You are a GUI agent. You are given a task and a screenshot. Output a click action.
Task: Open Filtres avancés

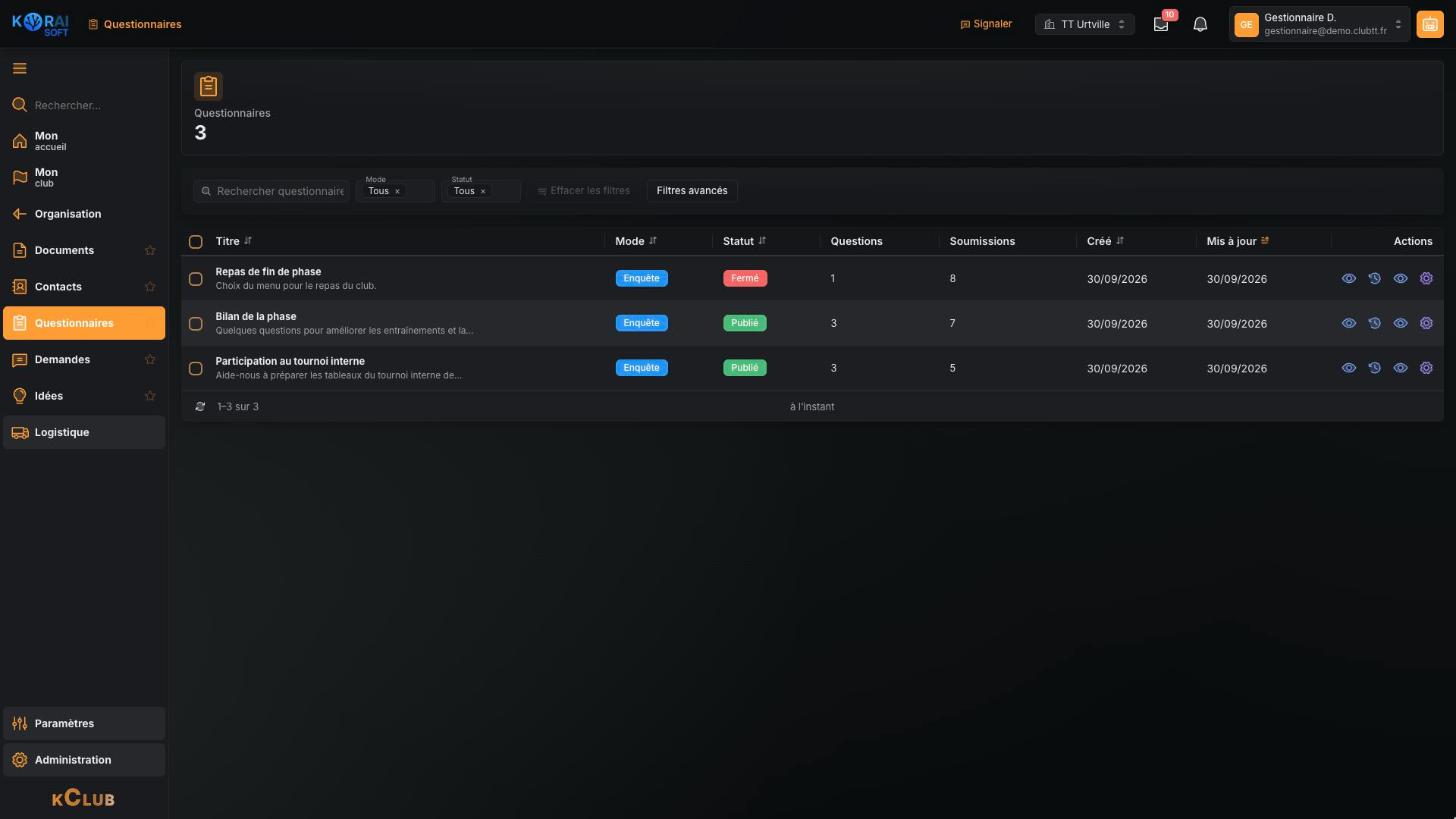692,190
